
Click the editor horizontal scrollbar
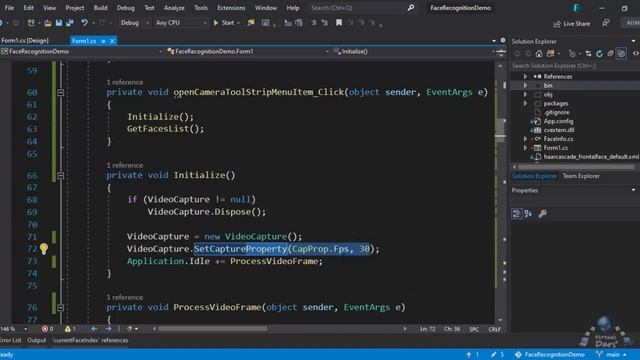(212, 329)
